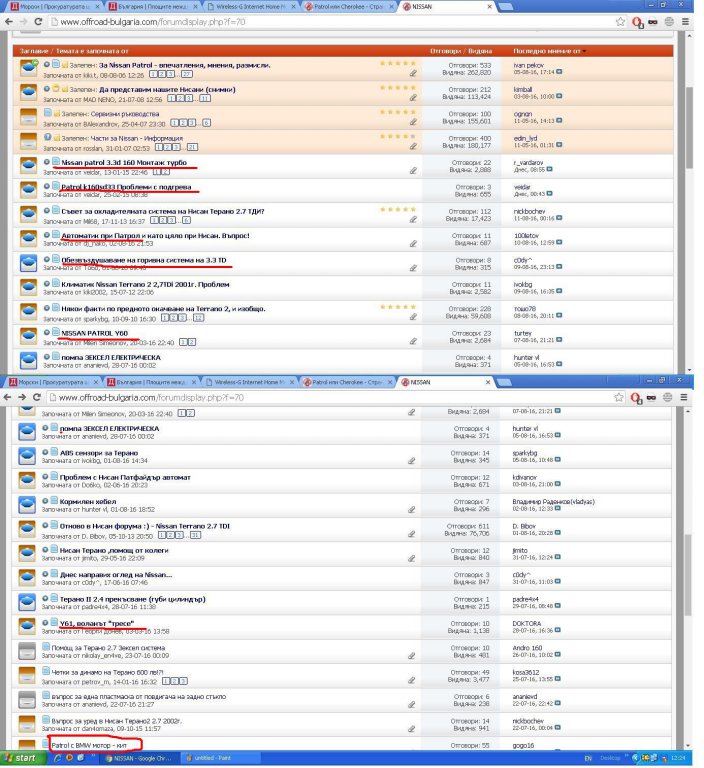The image size is (704, 768).
Task: Click the red Opera-style extension icon, top browser
Action: pyautogui.click(x=637, y=22)
